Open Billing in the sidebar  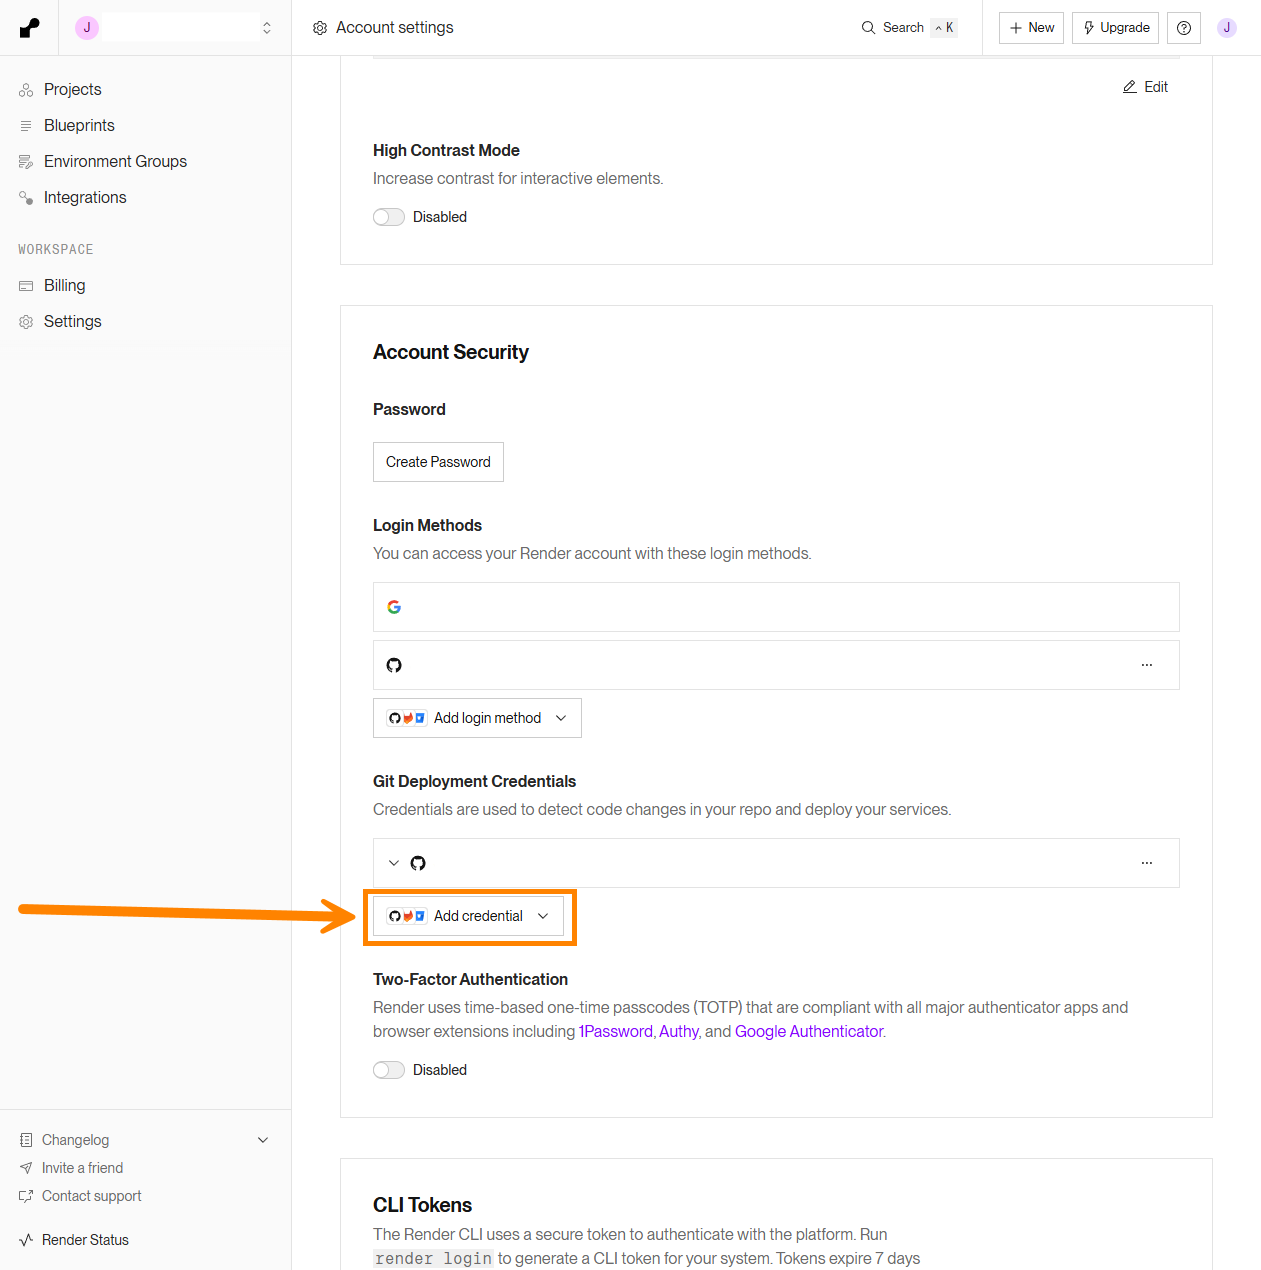pos(64,285)
